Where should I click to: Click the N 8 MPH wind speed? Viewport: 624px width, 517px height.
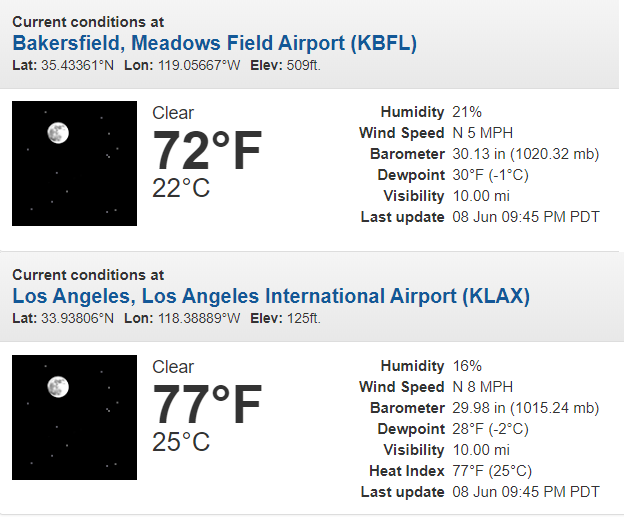(483, 387)
